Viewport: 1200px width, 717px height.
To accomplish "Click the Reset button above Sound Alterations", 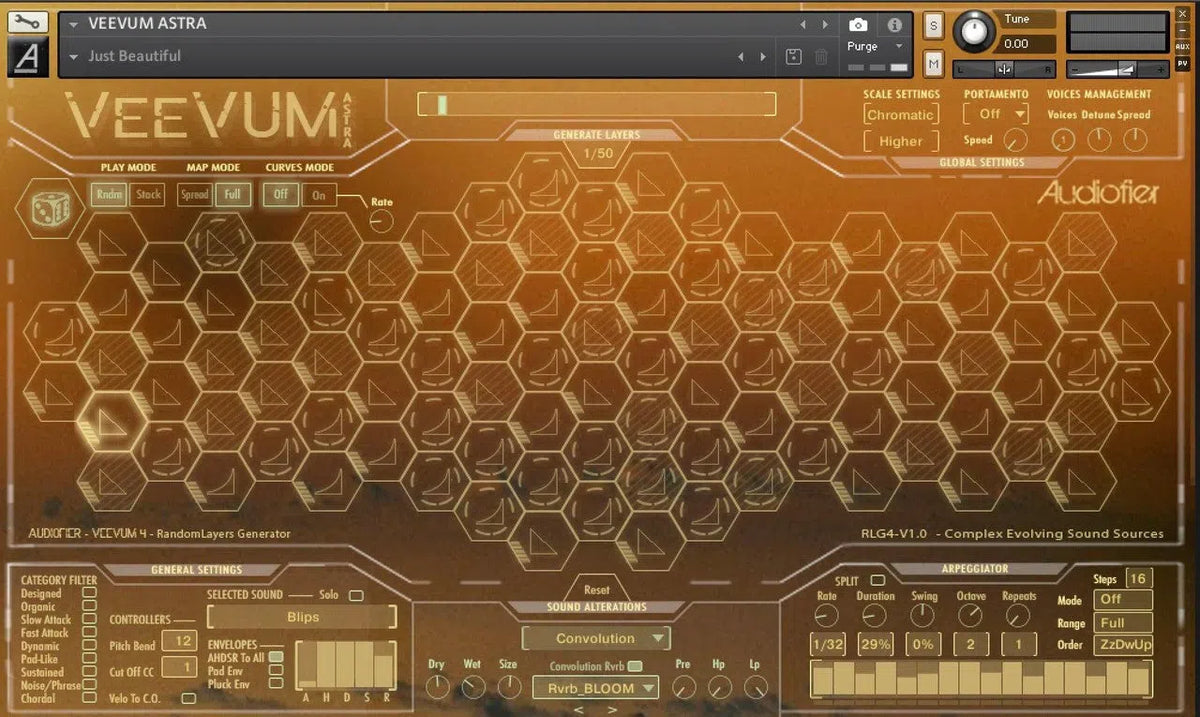I will coord(597,589).
